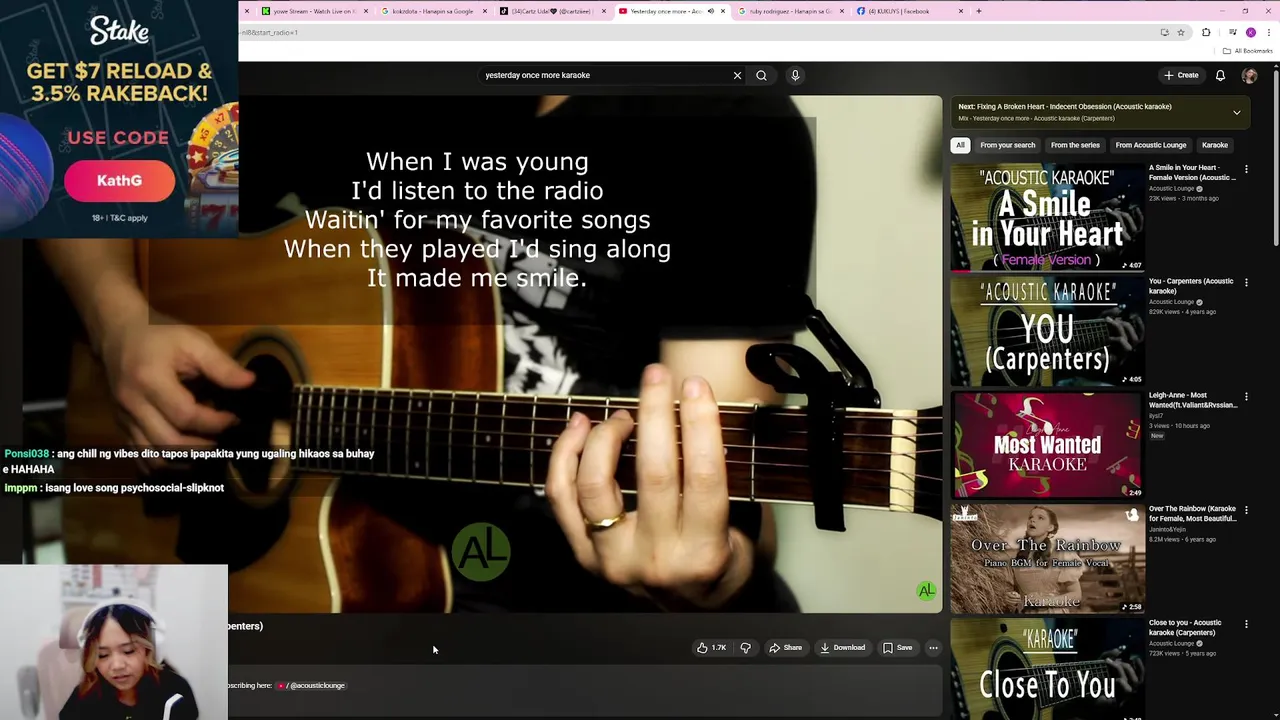This screenshot has height=720, width=1280.
Task: Select From your search chip
Action: 1007,145
